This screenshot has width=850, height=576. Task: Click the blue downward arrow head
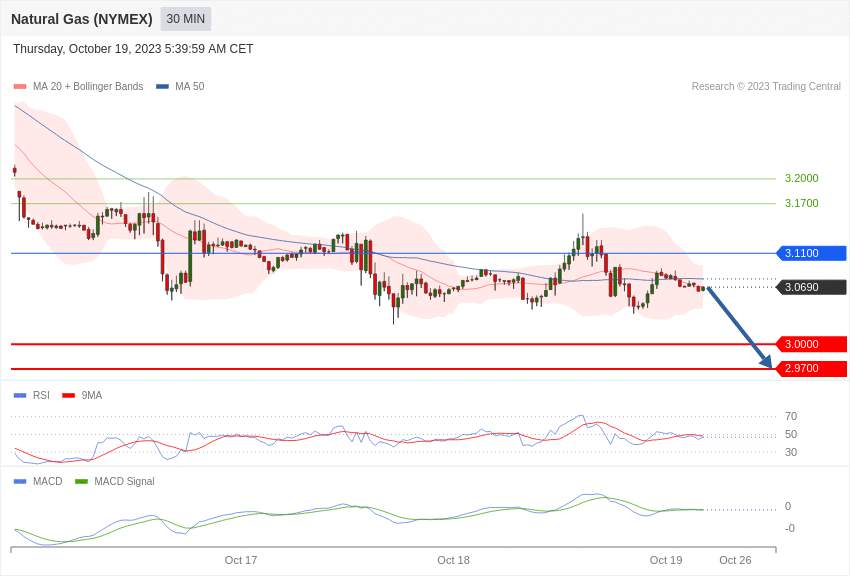click(x=767, y=362)
